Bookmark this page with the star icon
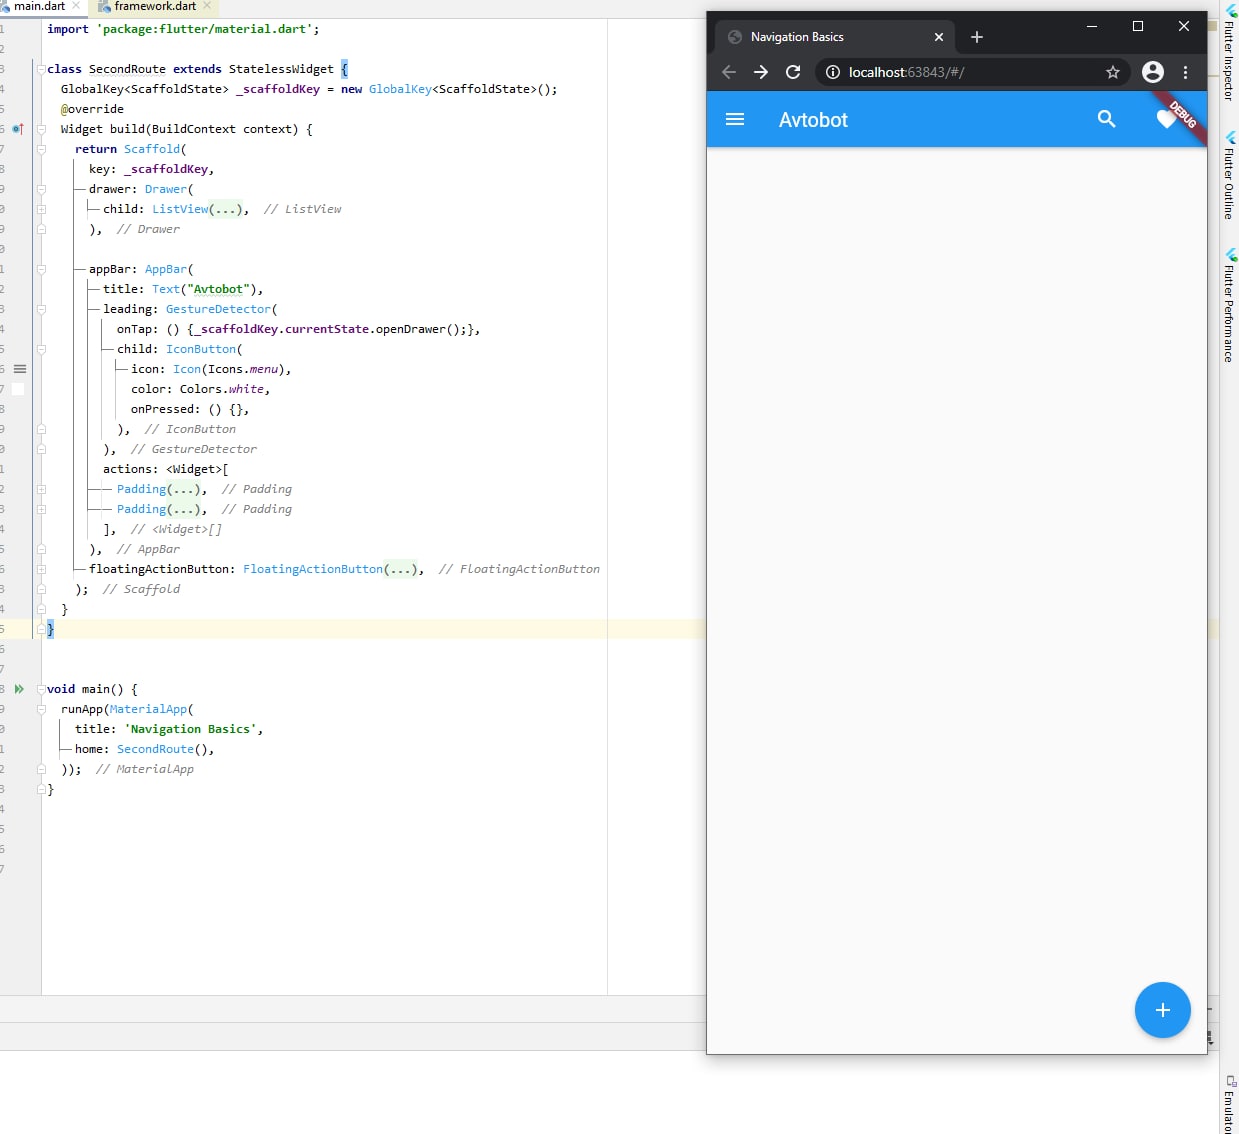Screen dimensions: 1239x1134 1113,72
